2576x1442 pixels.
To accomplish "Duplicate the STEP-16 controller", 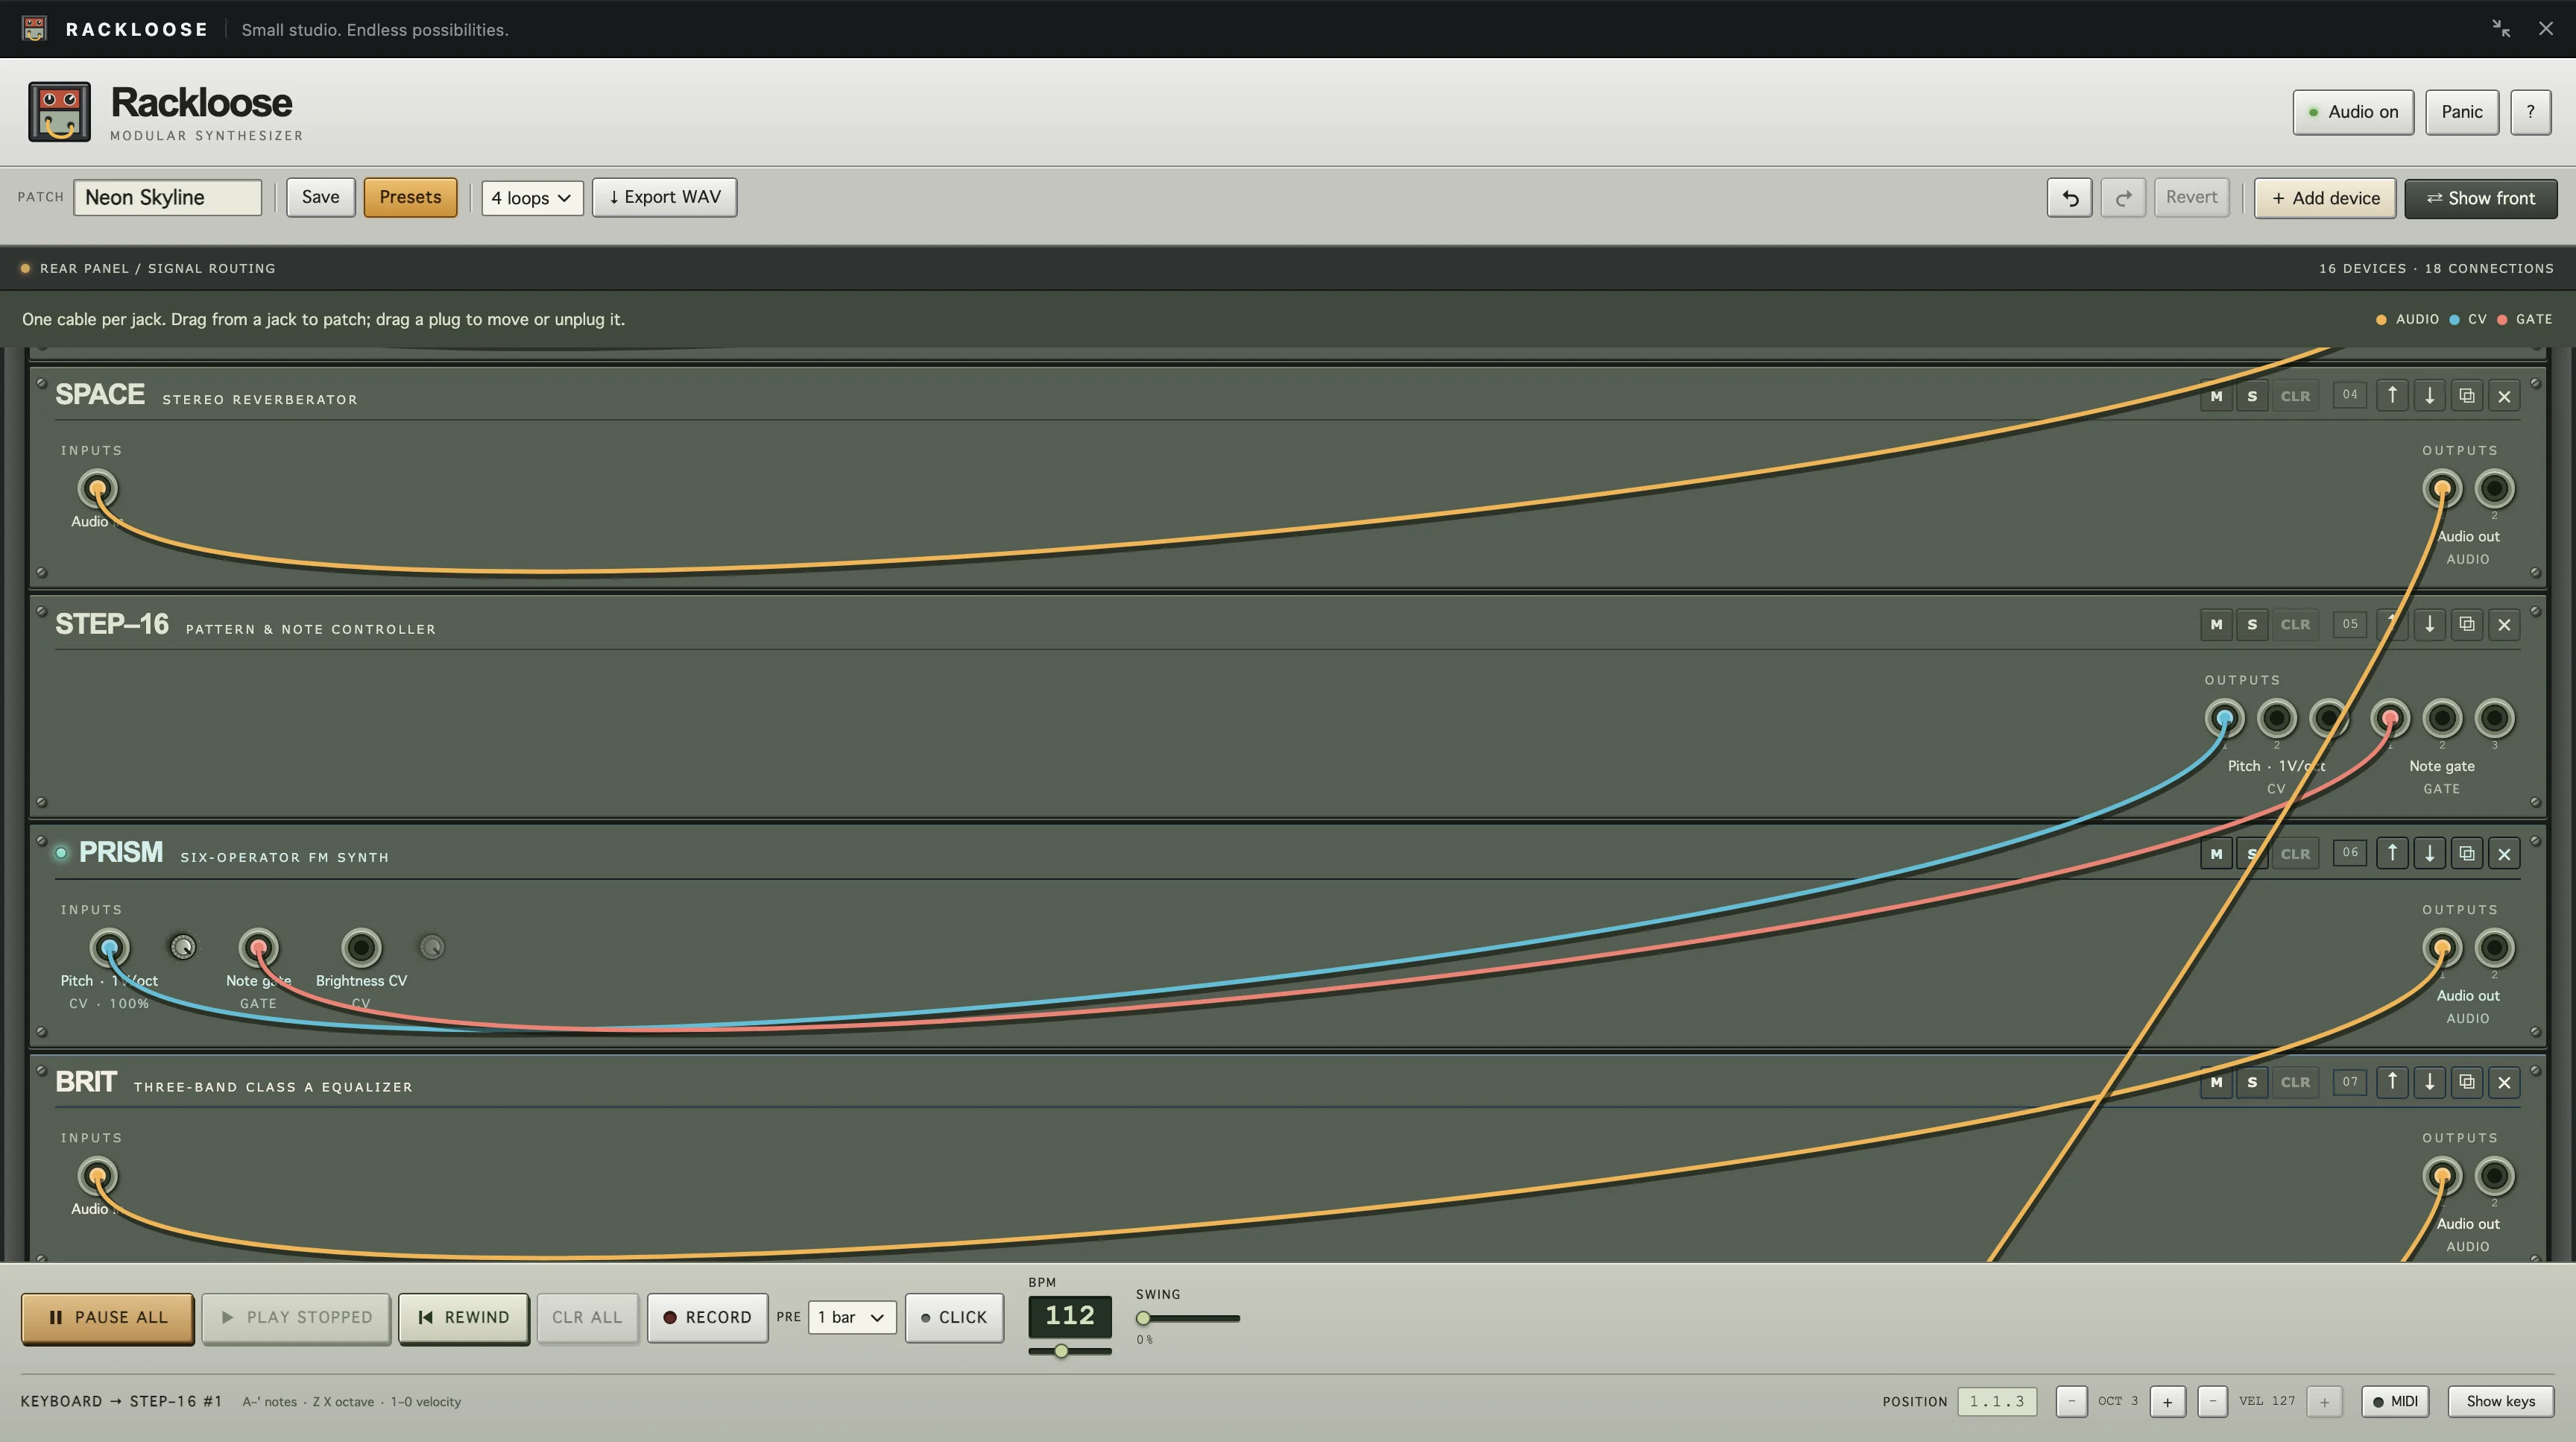I will [2467, 625].
